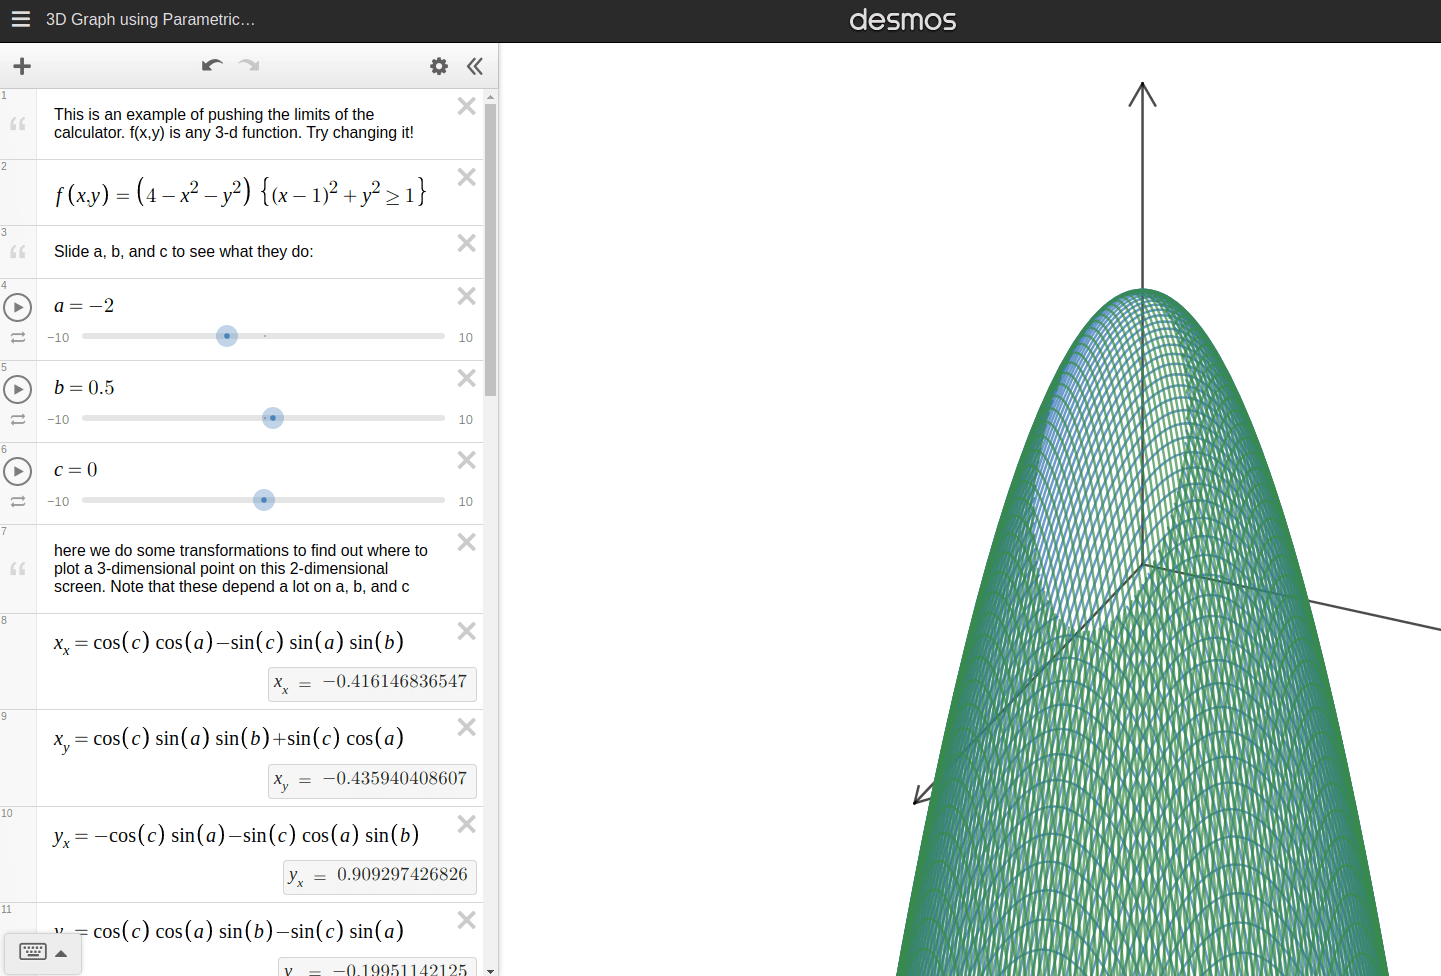Screen dimensions: 1441x976
Task: Toggle animation loop mode for a
Action: point(18,338)
